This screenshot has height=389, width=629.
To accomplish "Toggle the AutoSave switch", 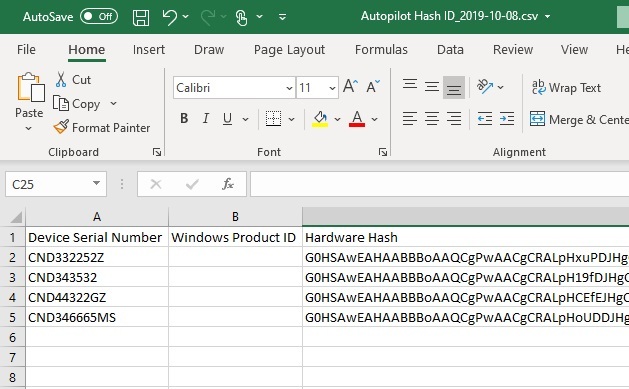I will coord(99,17).
